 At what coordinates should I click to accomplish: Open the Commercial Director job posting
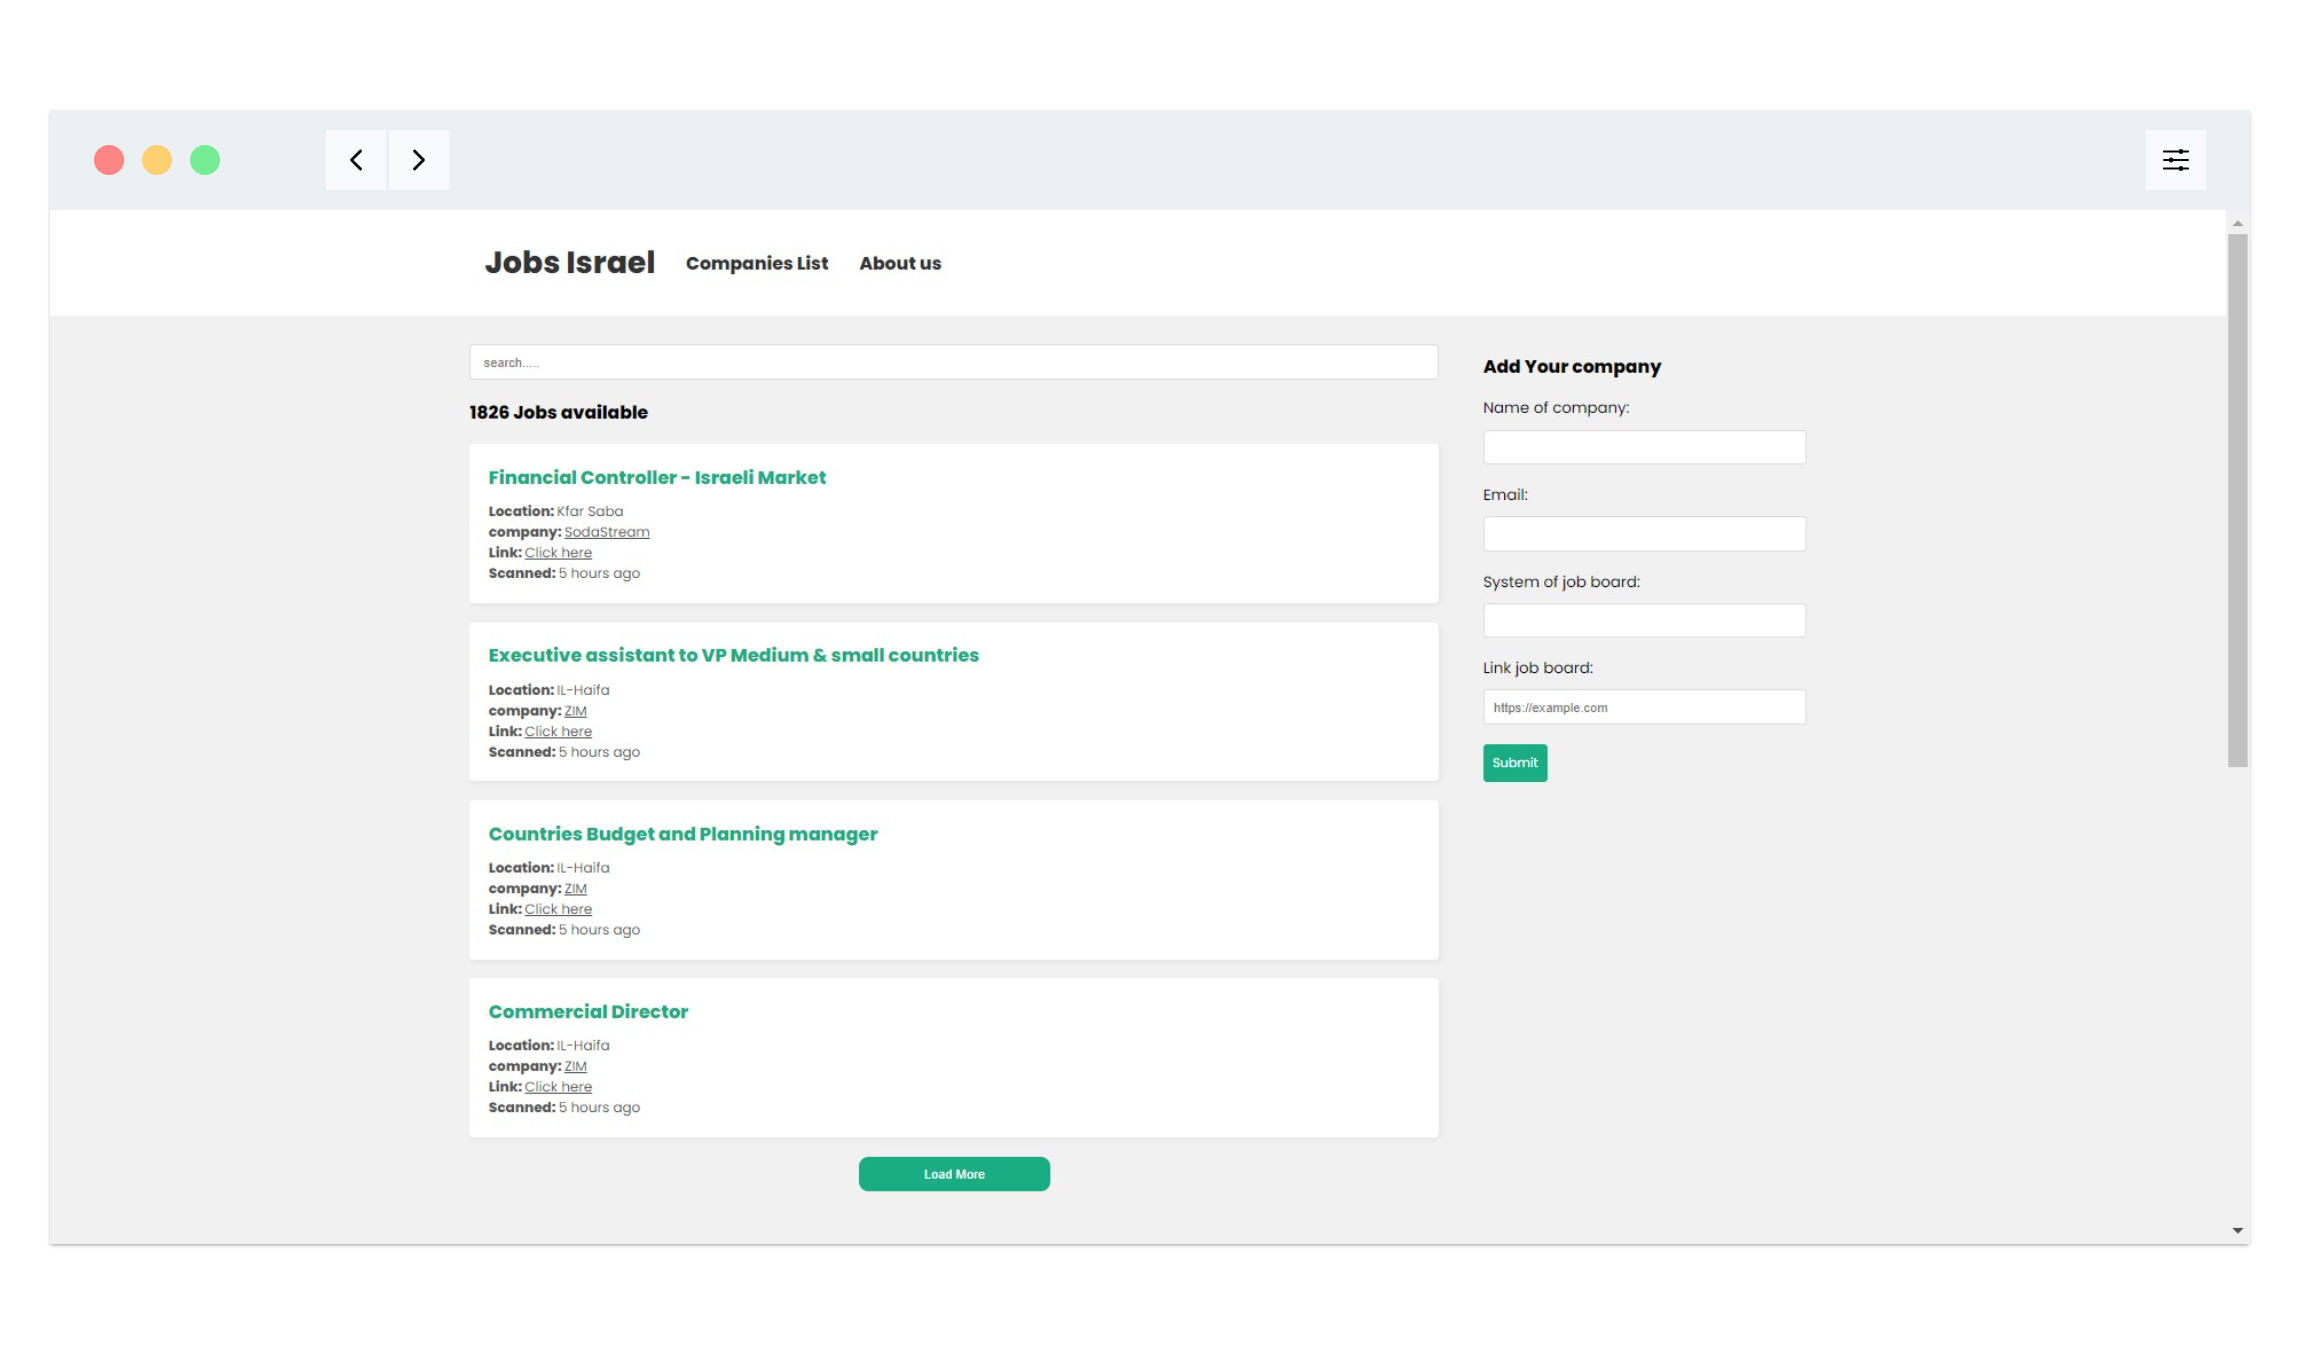[x=587, y=1011]
